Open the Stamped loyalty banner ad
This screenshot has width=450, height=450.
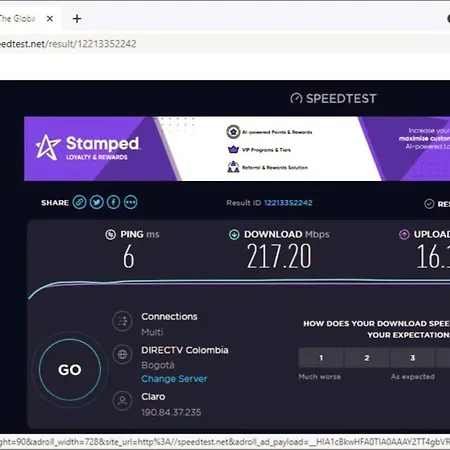[x=237, y=149]
